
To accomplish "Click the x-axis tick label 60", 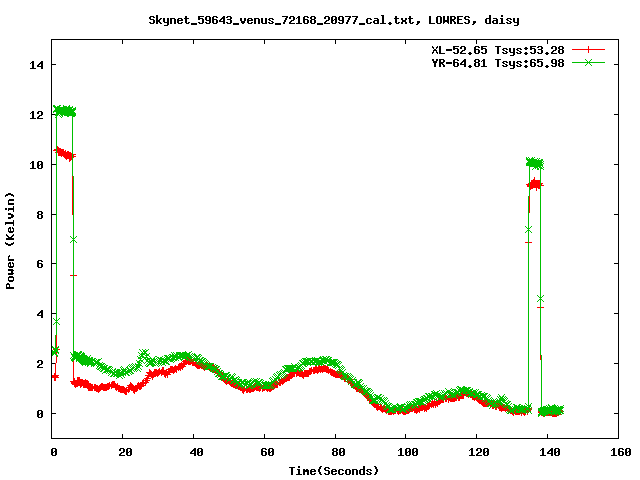I will 267,452.
